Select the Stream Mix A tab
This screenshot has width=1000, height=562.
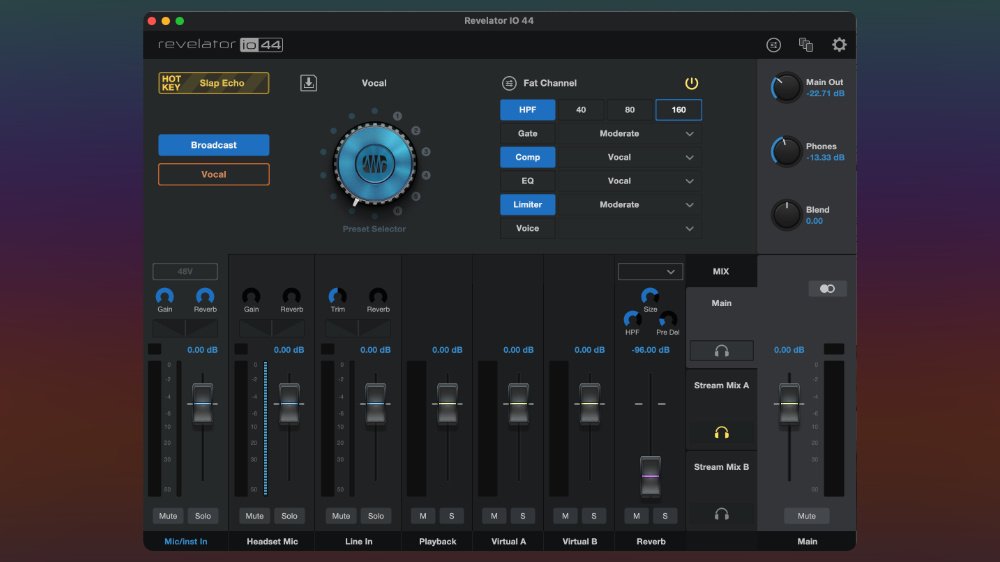point(721,385)
